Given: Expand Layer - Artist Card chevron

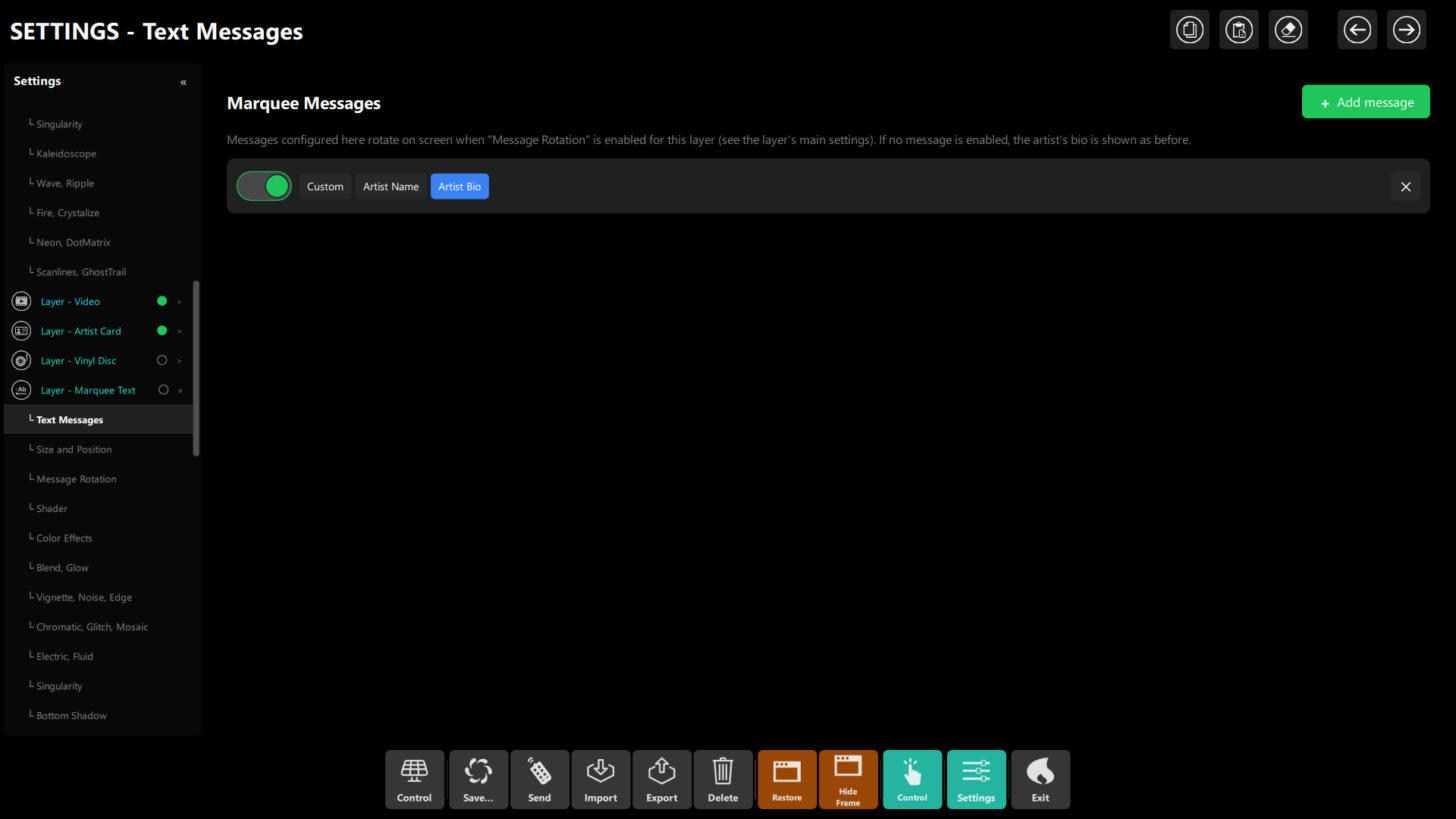Looking at the screenshot, I should pyautogui.click(x=180, y=331).
